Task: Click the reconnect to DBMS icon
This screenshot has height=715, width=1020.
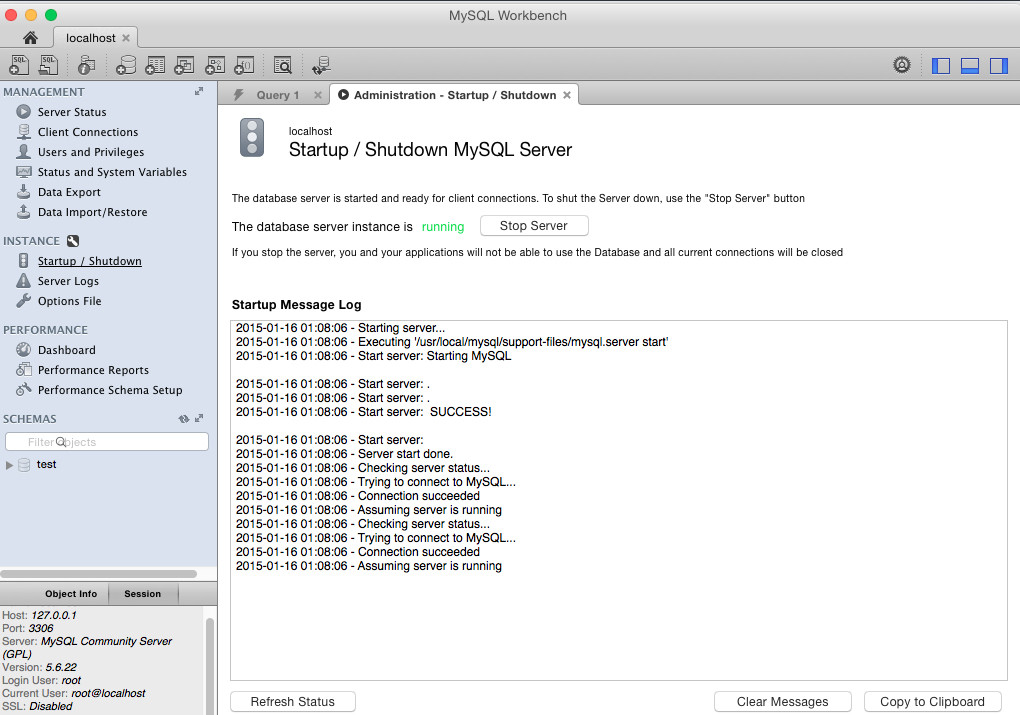Action: pyautogui.click(x=321, y=66)
